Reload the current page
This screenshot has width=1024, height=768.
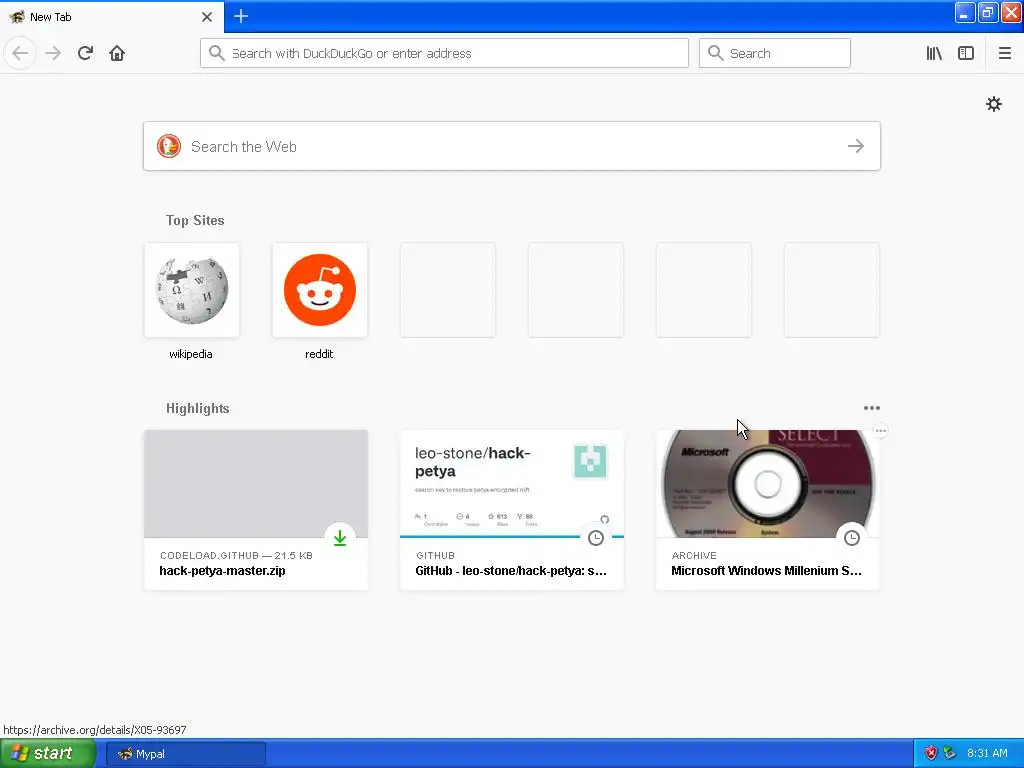85,53
